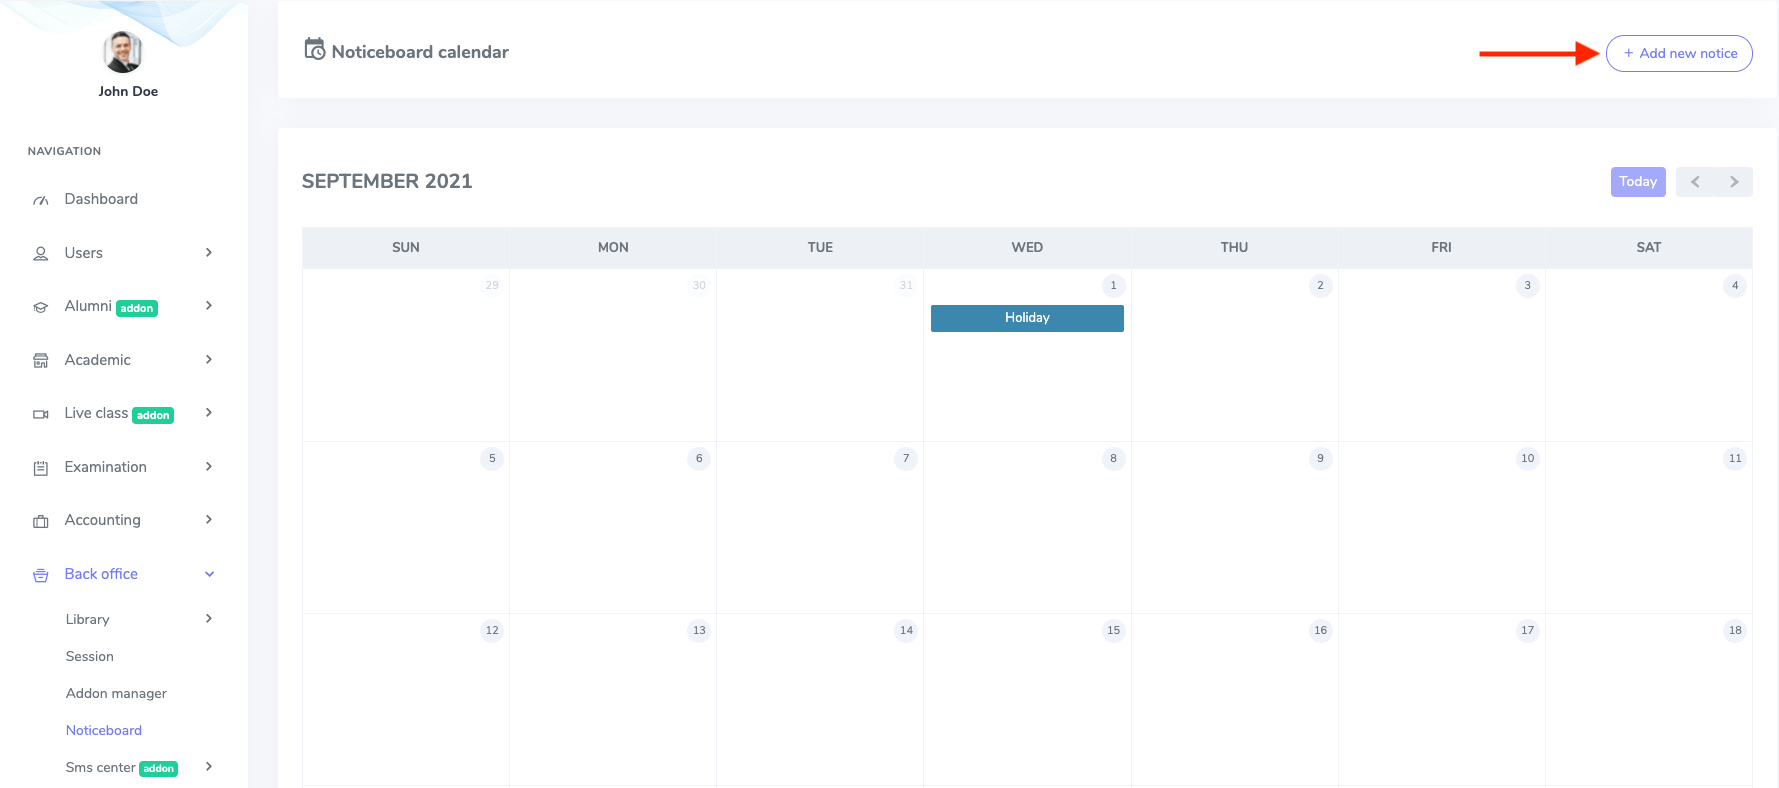Viewport: 1779px width, 788px height.
Task: Click the Alumni graduation cap icon
Action: tap(41, 307)
